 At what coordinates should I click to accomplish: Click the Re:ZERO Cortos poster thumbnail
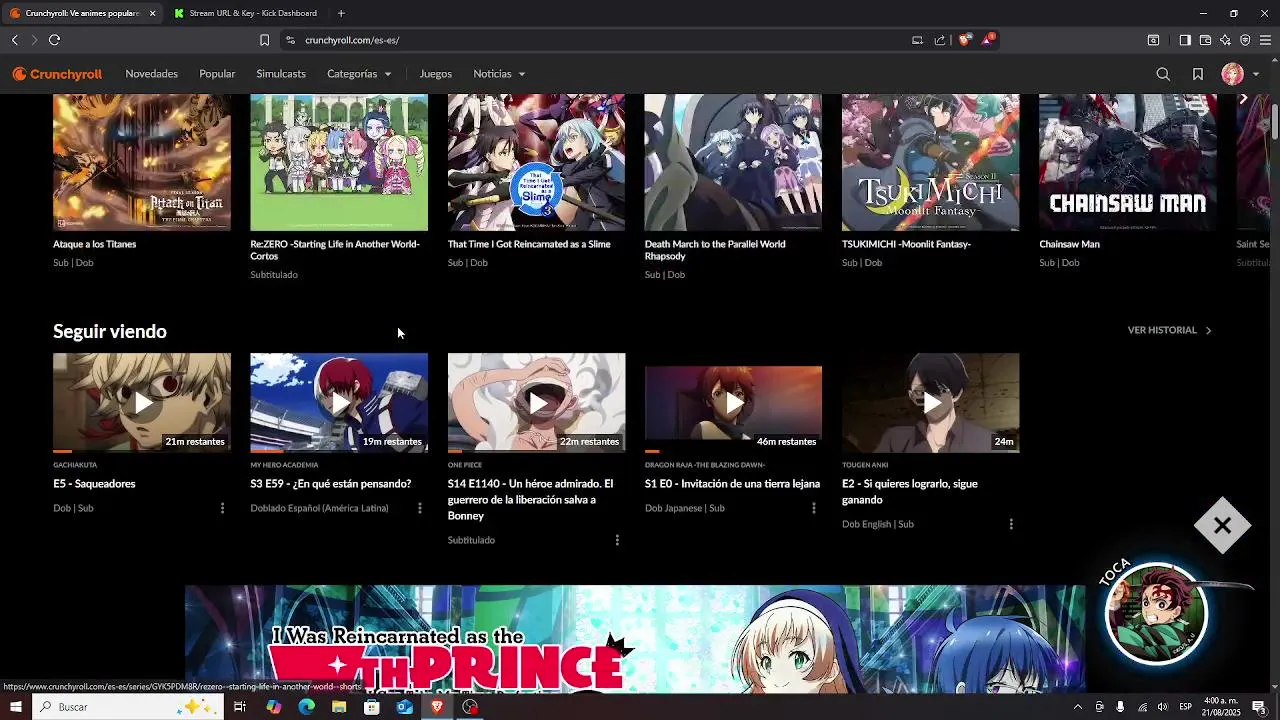click(339, 162)
